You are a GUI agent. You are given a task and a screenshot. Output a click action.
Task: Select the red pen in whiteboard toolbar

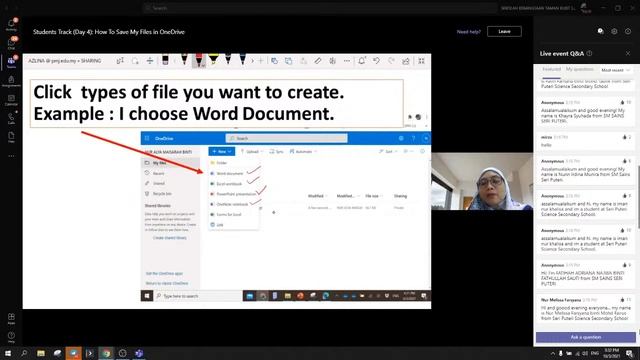(199, 60)
